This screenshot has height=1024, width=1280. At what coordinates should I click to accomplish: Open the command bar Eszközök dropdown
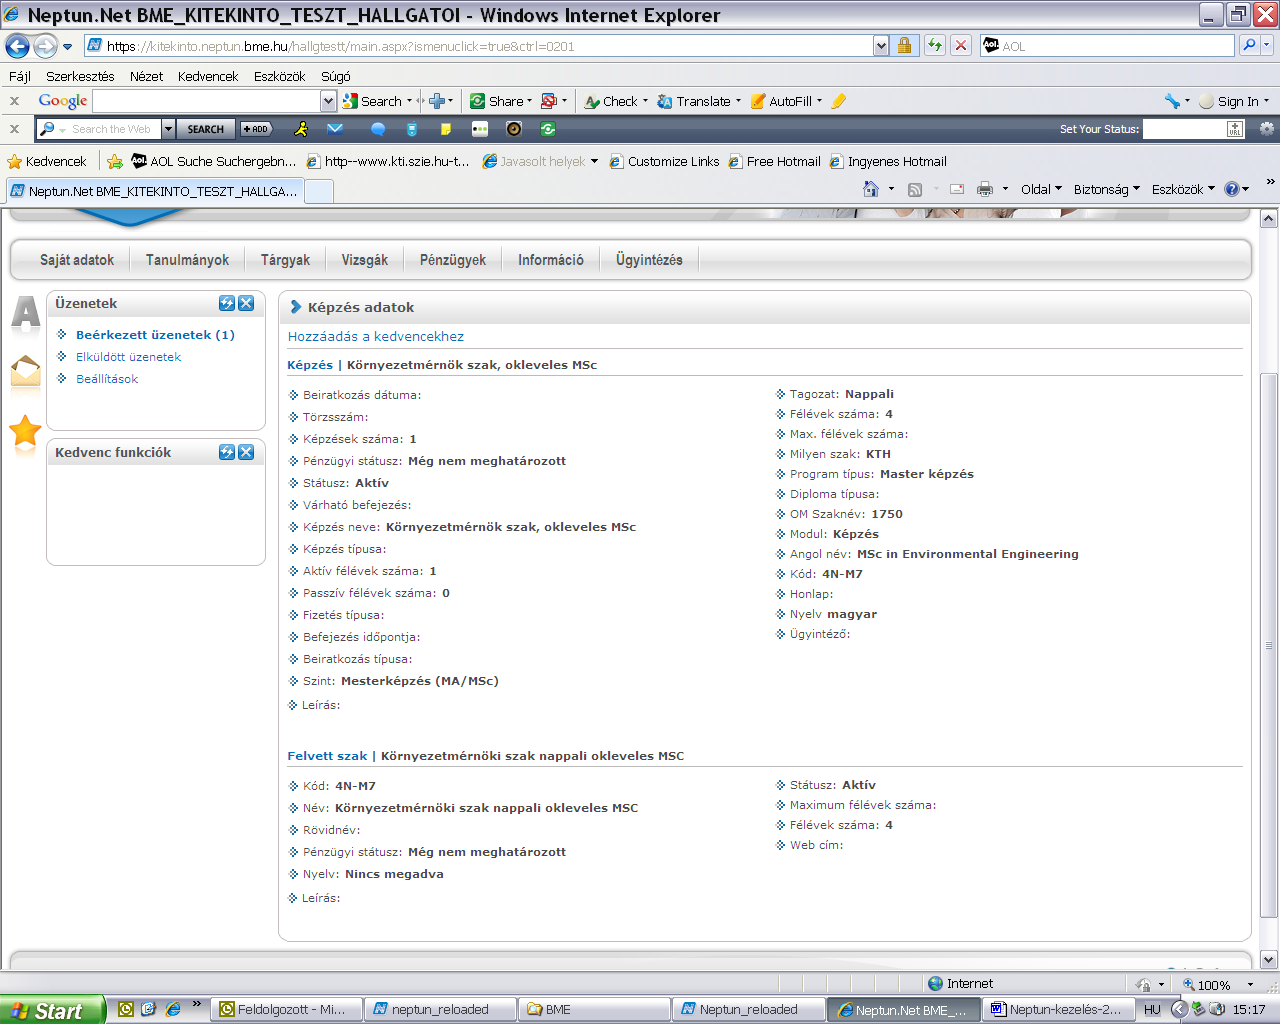(1183, 189)
